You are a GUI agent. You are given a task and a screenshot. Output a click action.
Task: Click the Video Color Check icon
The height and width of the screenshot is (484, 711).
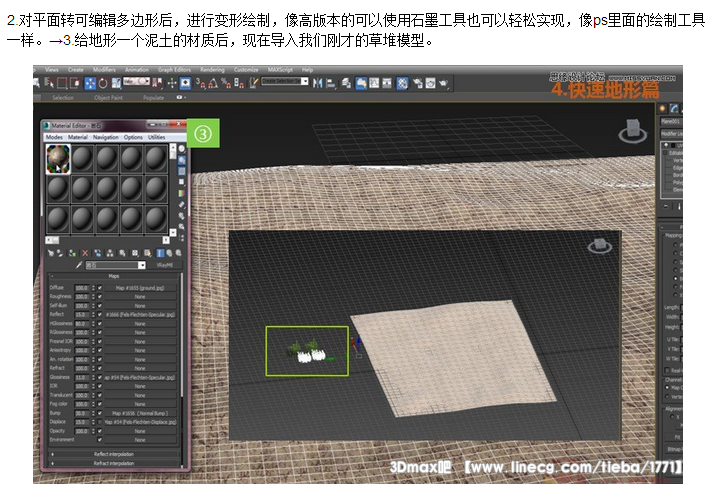181,194
